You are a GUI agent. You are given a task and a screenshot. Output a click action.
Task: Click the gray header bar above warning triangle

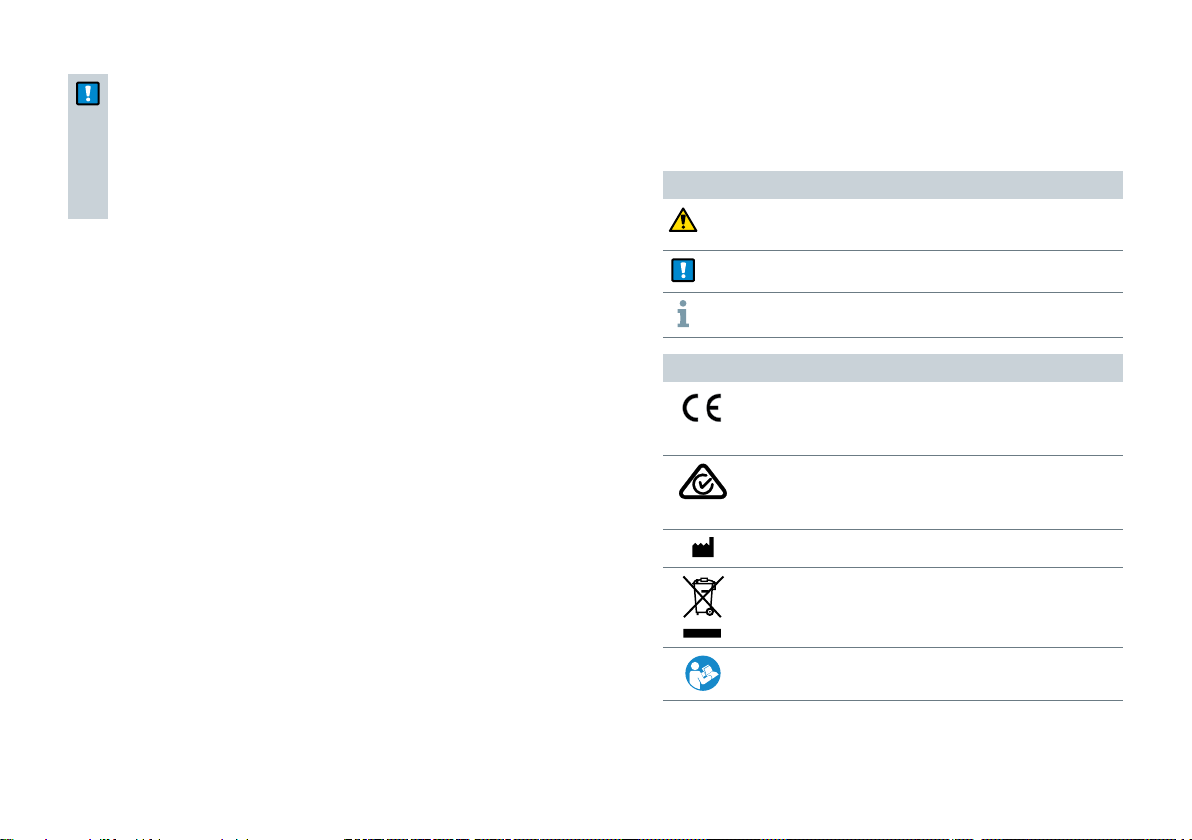click(x=892, y=185)
